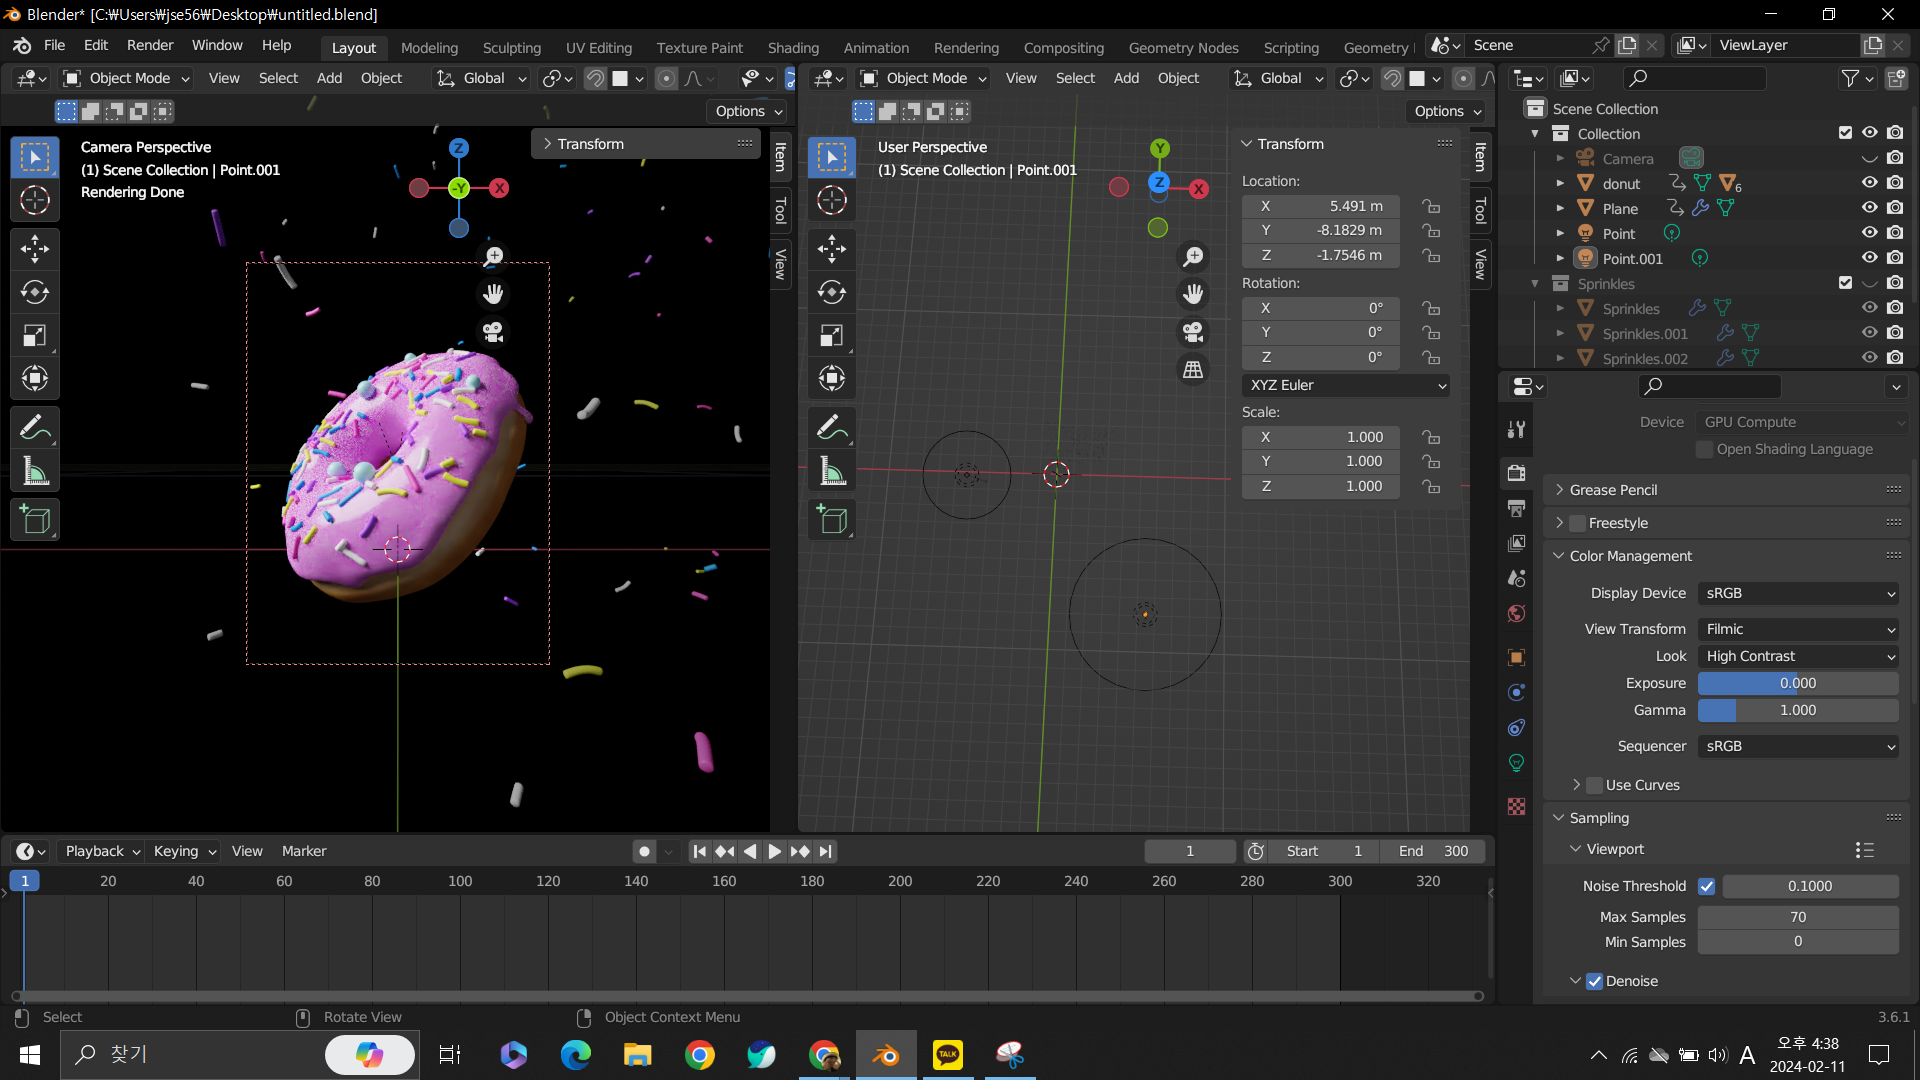1920x1080 pixels.
Task: Click the Location X value field
Action: [1320, 206]
